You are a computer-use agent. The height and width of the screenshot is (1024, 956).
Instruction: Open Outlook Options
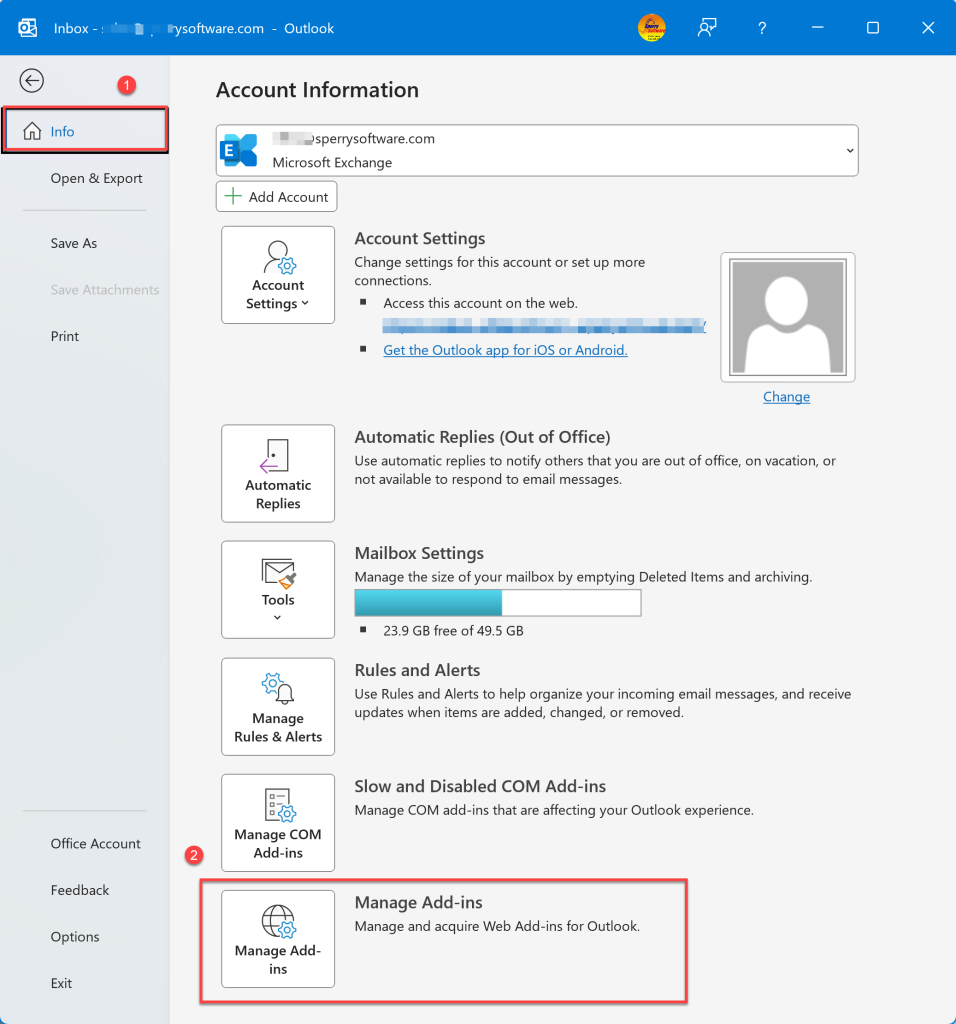75,936
